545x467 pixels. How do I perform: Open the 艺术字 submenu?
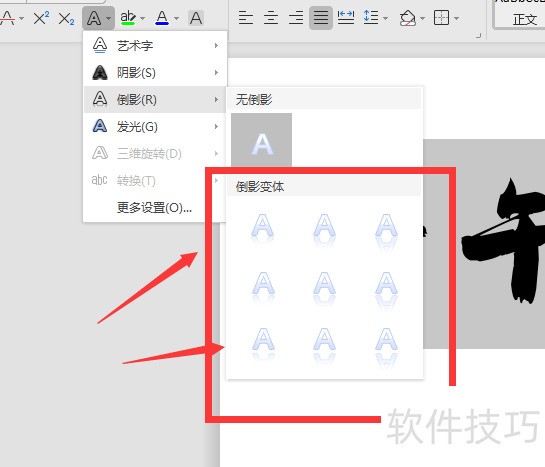click(155, 46)
